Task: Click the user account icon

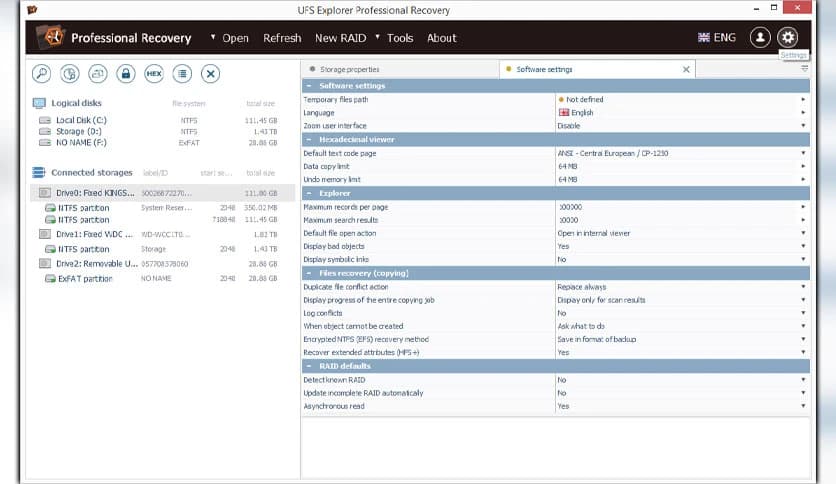Action: click(760, 37)
